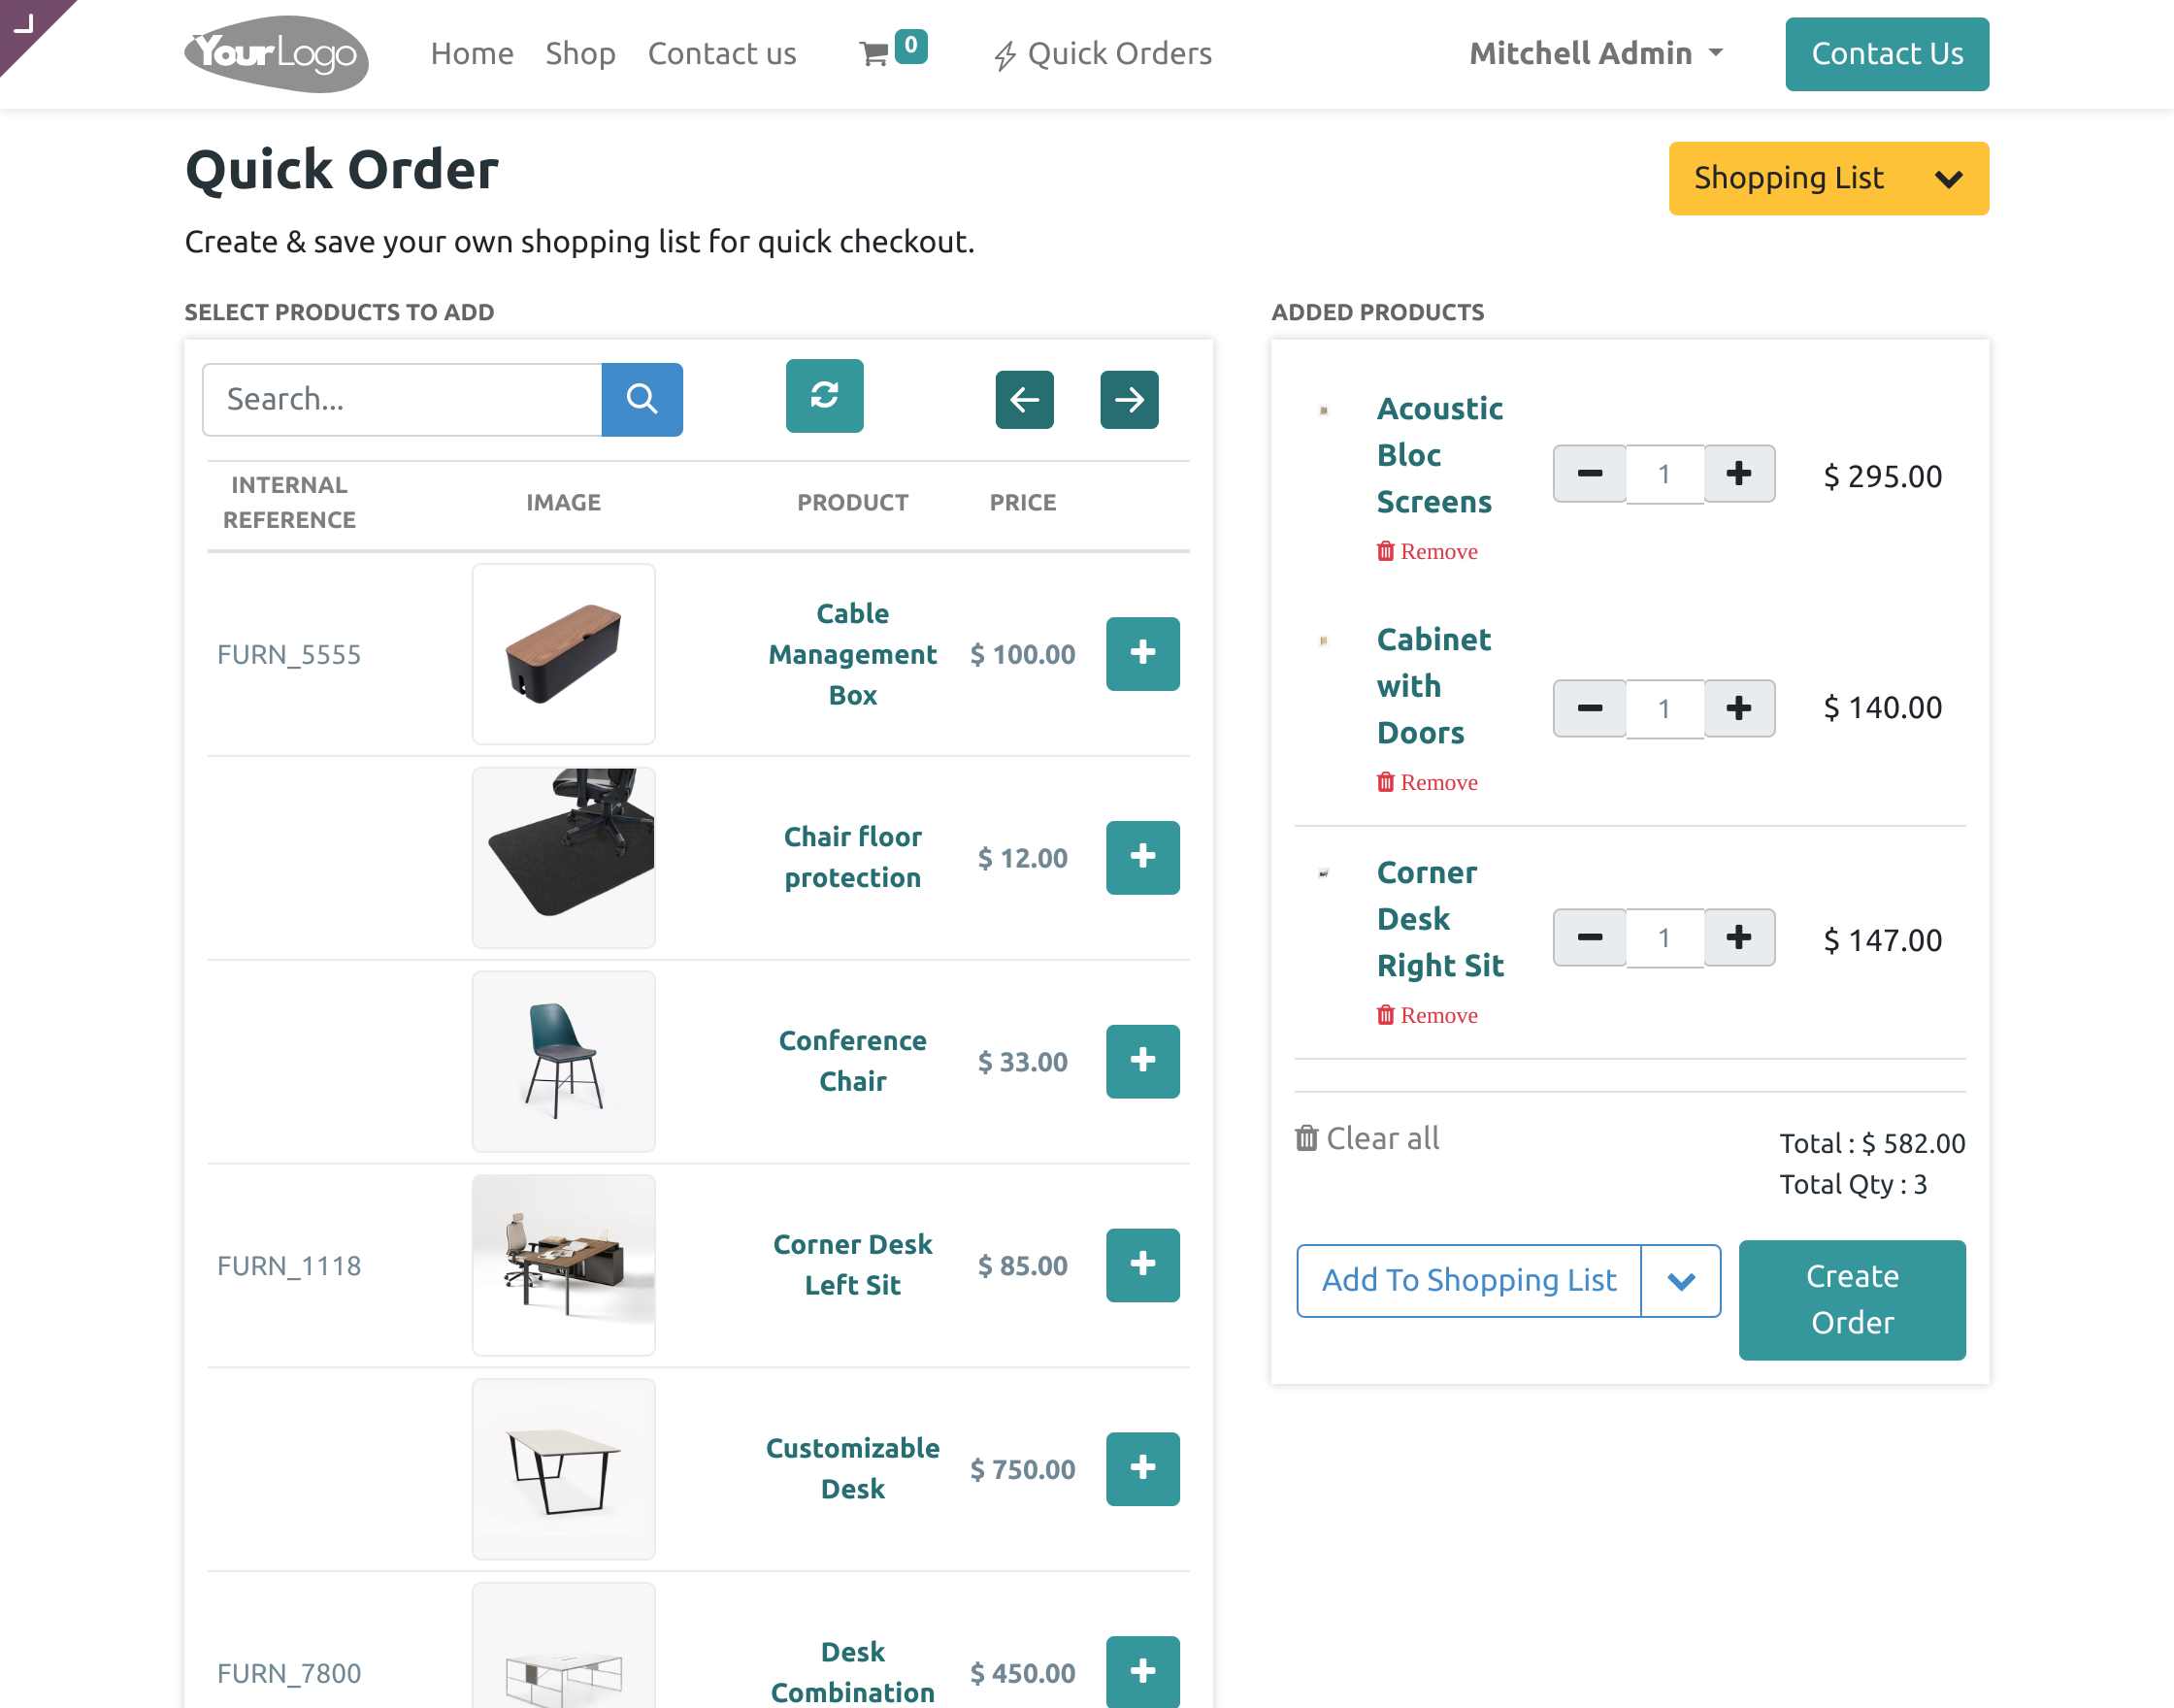This screenshot has height=1708, width=2174.
Task: Click the Create Order button
Action: tap(1852, 1300)
